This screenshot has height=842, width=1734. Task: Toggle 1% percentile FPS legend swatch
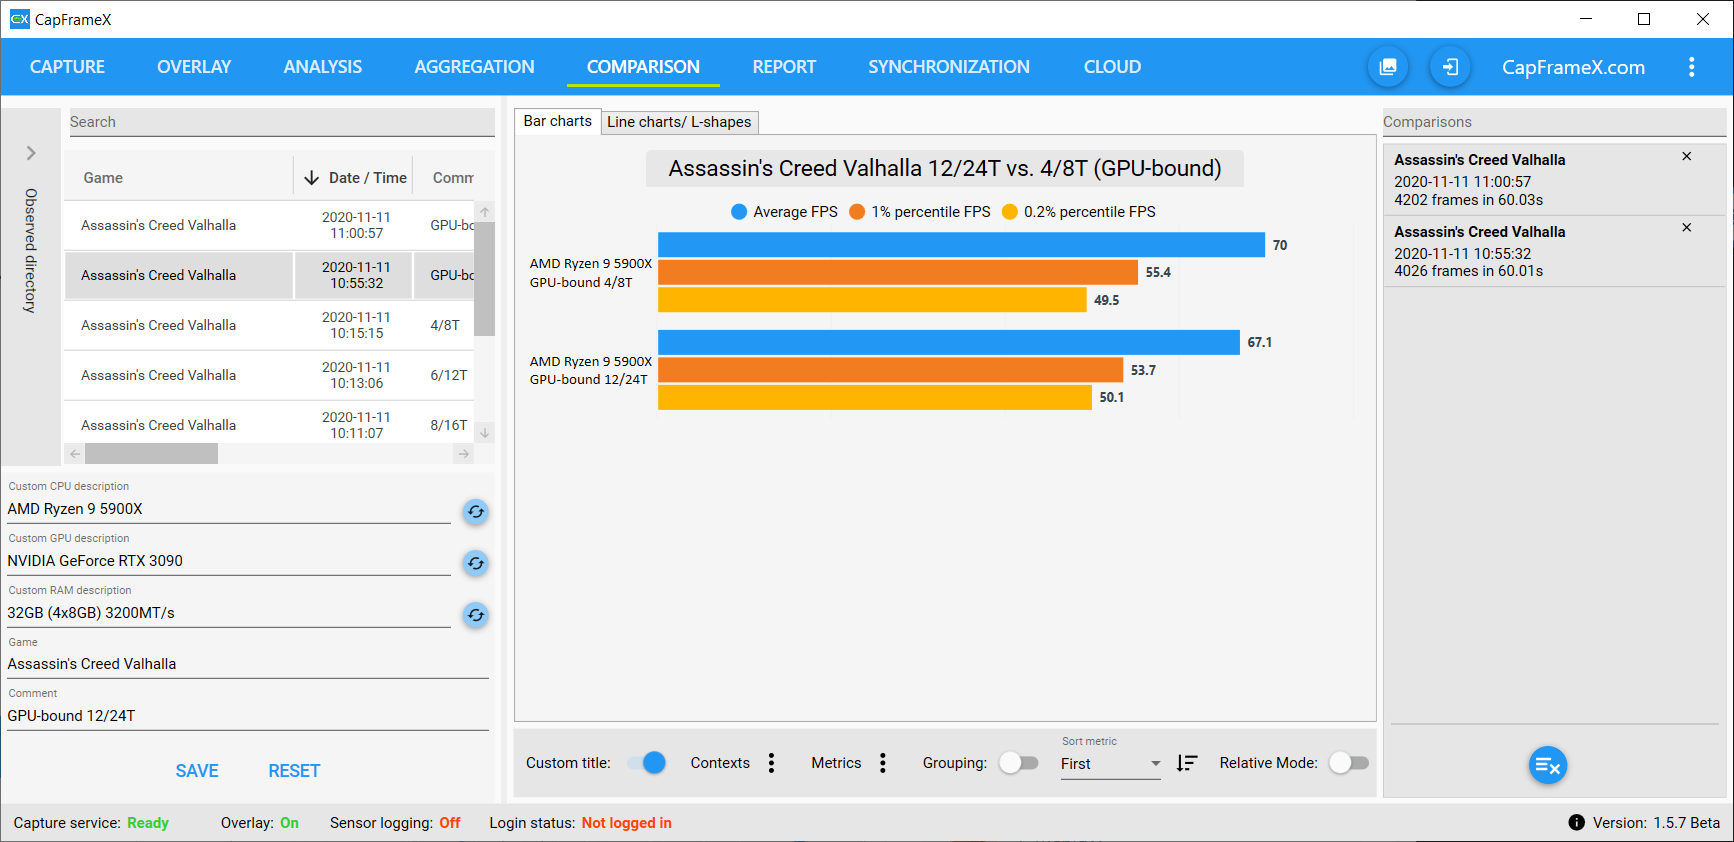(x=857, y=212)
